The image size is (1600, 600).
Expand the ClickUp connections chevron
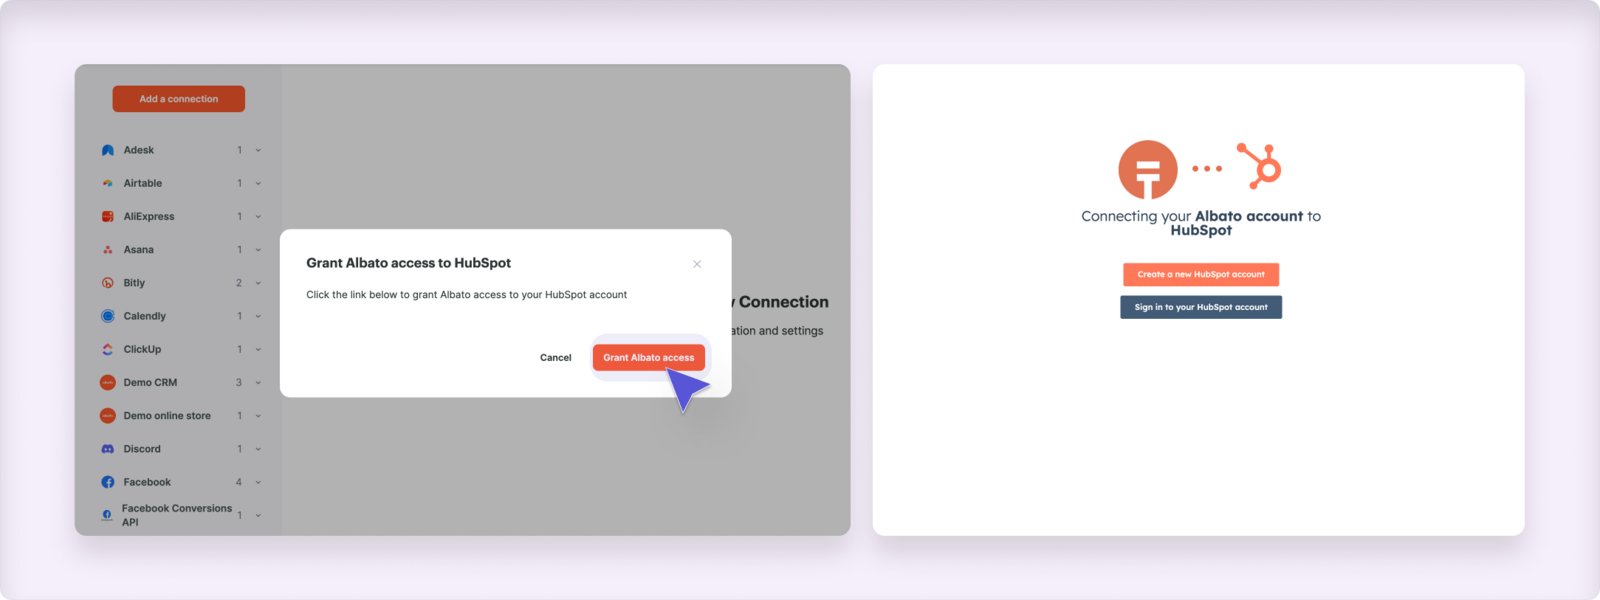click(258, 349)
